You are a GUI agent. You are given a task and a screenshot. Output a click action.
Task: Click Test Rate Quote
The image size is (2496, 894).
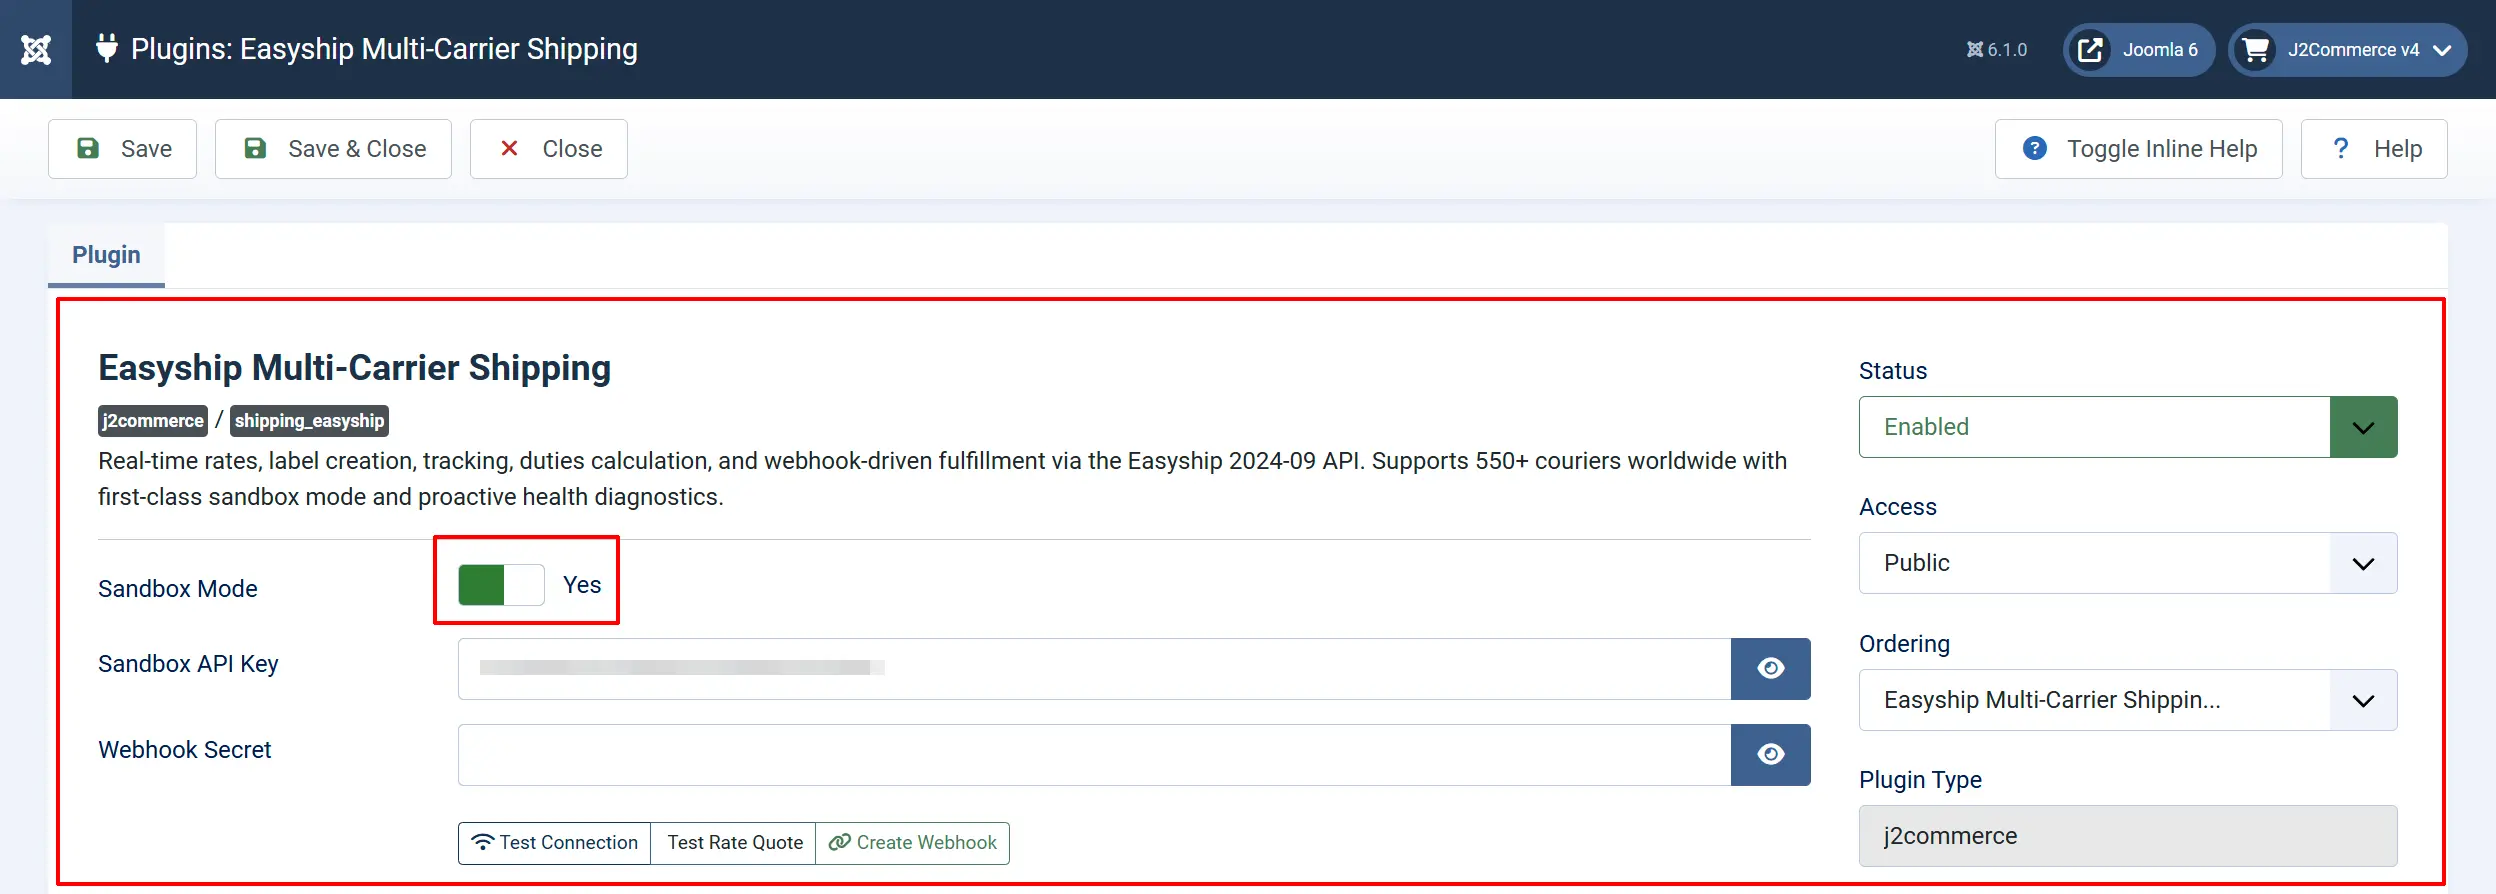click(x=734, y=843)
